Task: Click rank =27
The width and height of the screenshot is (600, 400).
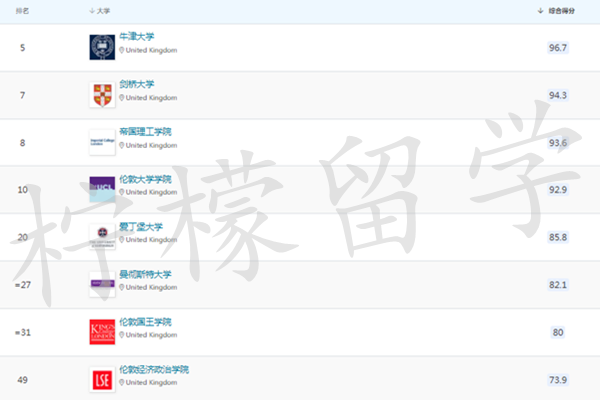Action: tap(23, 285)
